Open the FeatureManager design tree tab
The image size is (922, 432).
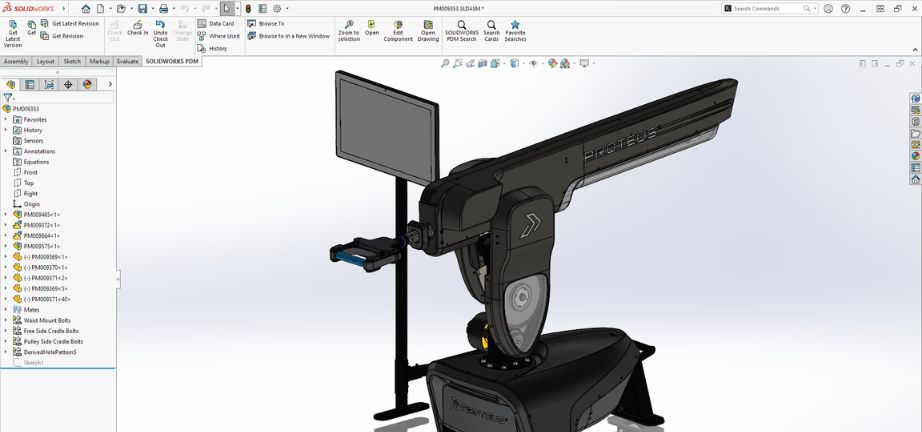[11, 85]
